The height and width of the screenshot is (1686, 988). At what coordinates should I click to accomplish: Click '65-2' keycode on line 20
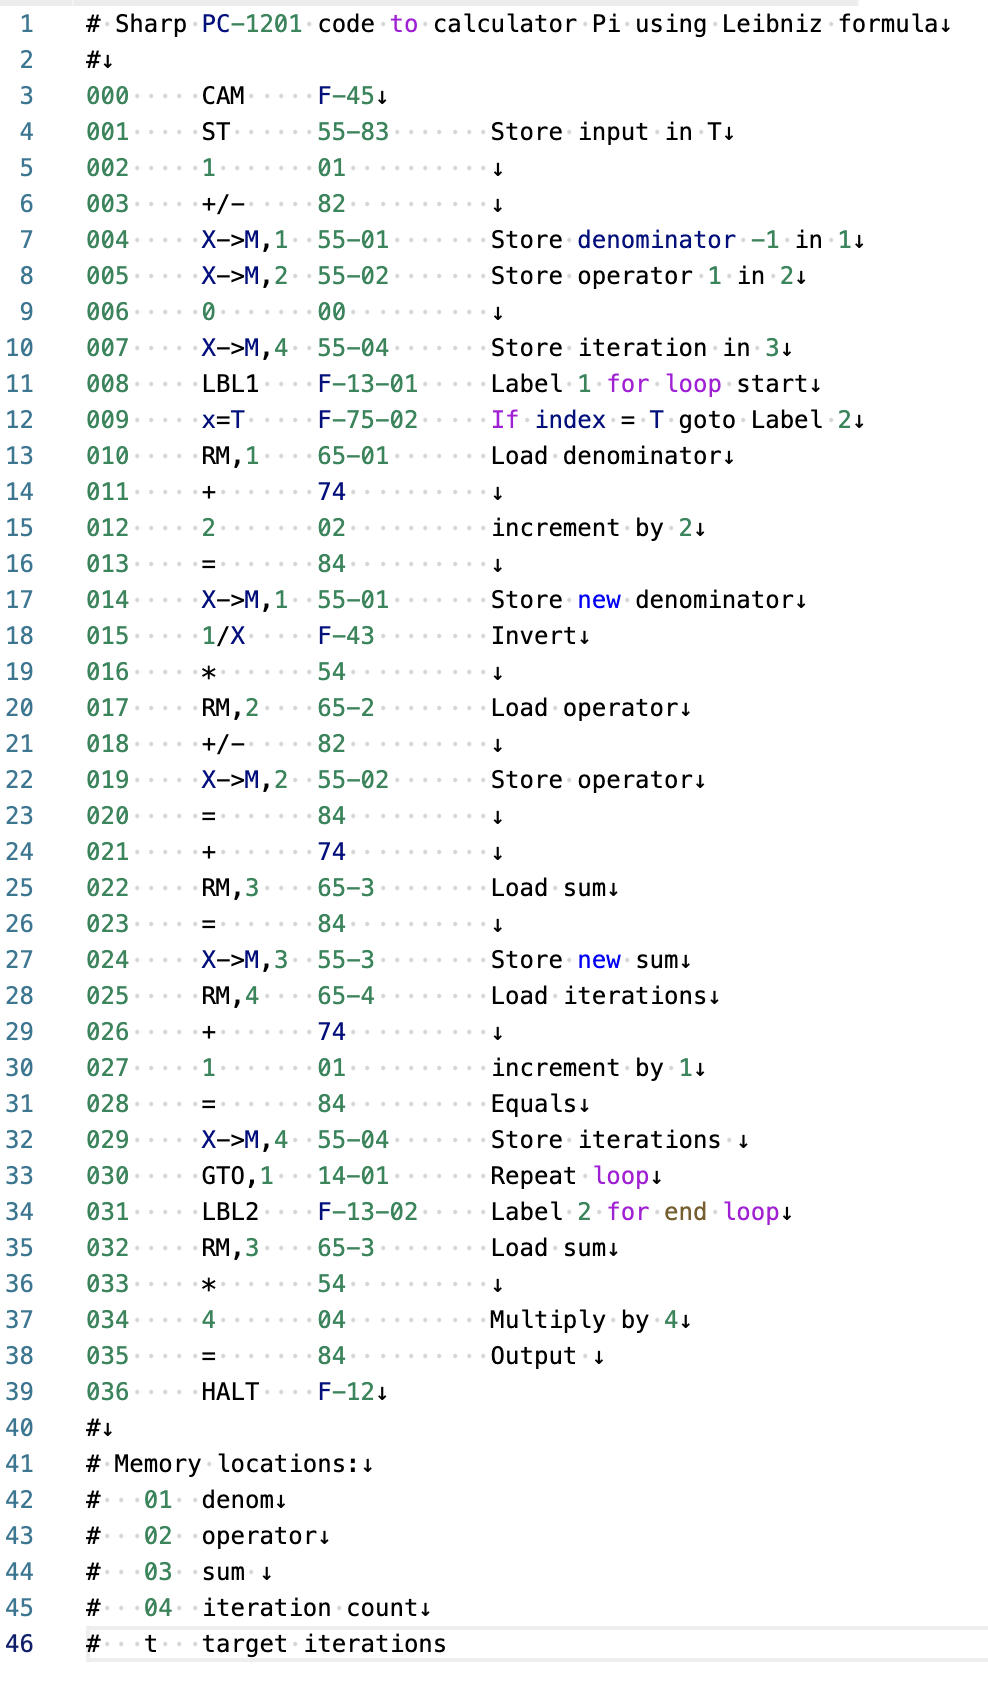click(x=346, y=708)
